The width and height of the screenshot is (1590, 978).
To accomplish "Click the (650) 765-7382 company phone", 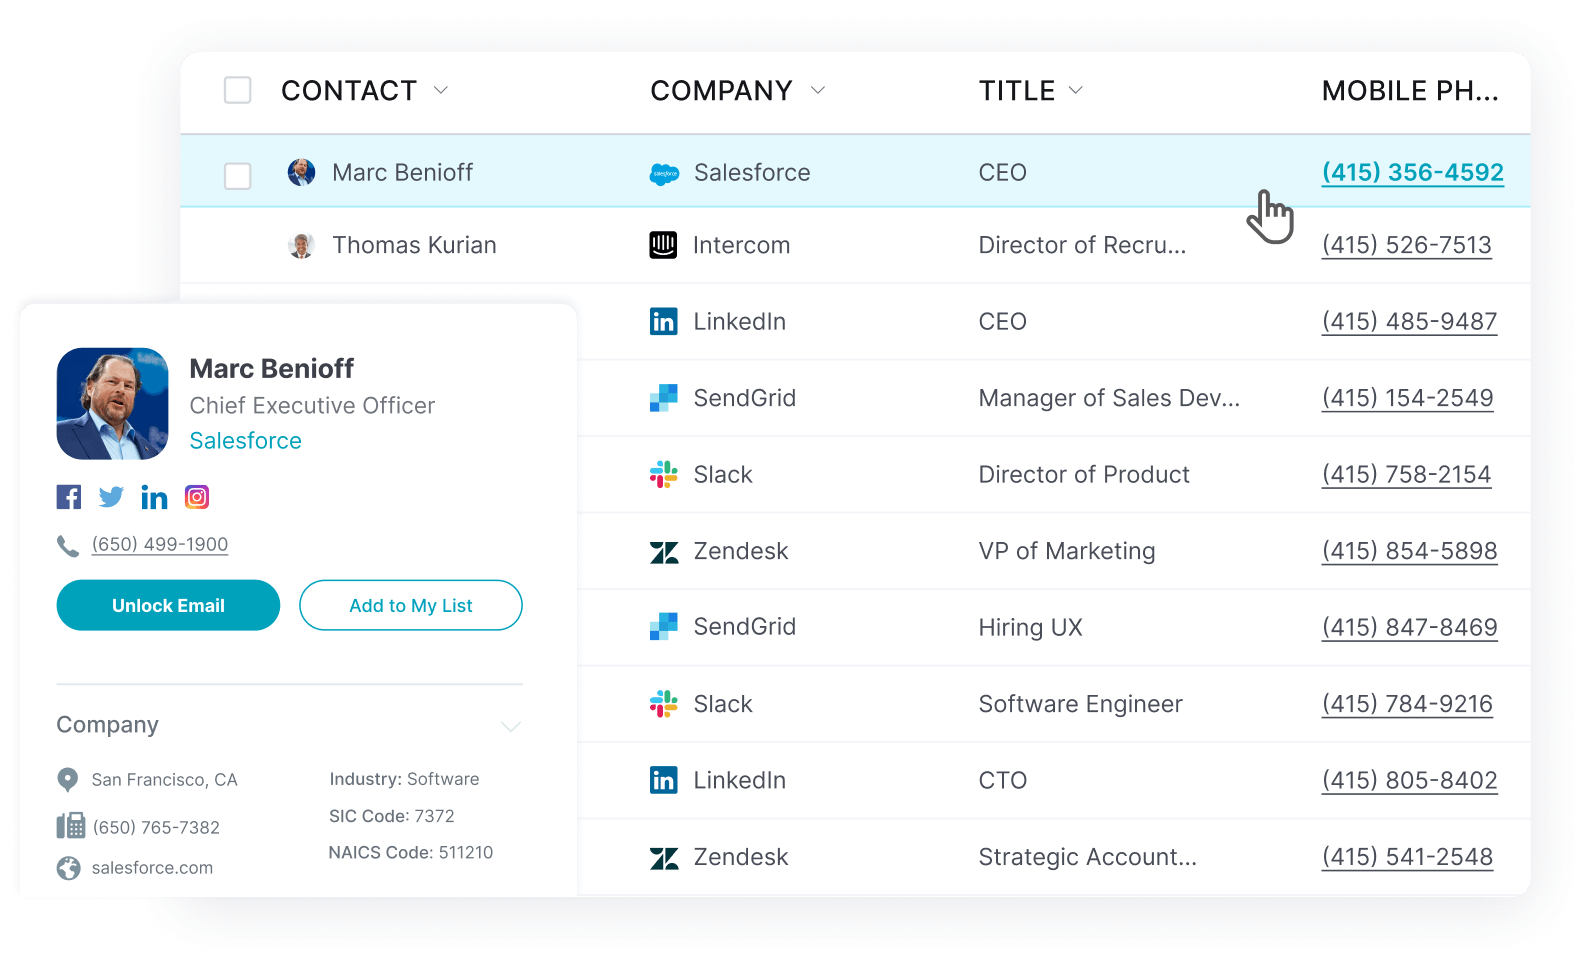I will coord(156,827).
